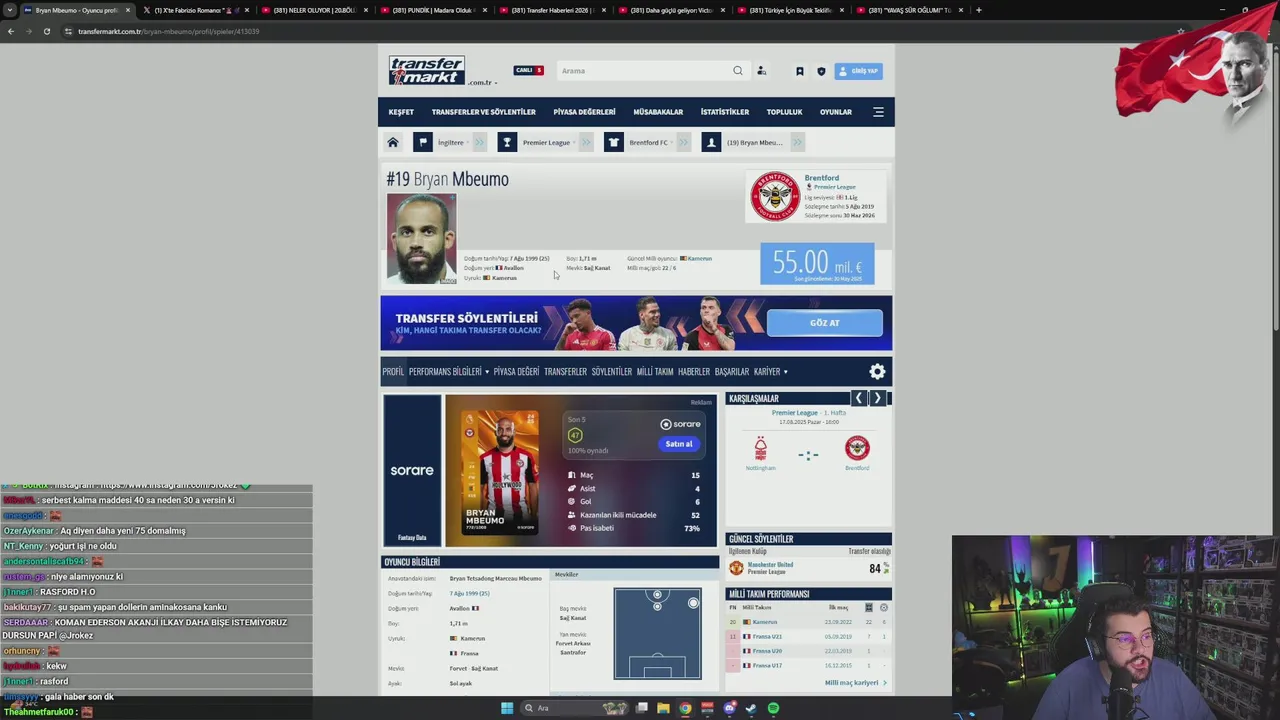Click the 55.00 mil. € market value box
This screenshot has width=1280, height=720.
(x=817, y=264)
